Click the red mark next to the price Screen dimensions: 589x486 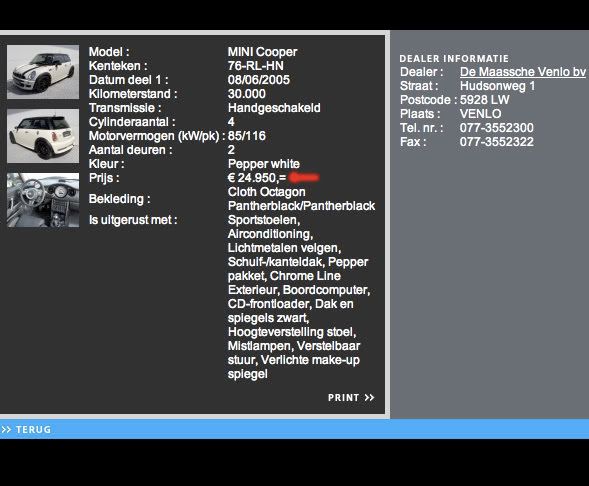point(304,177)
